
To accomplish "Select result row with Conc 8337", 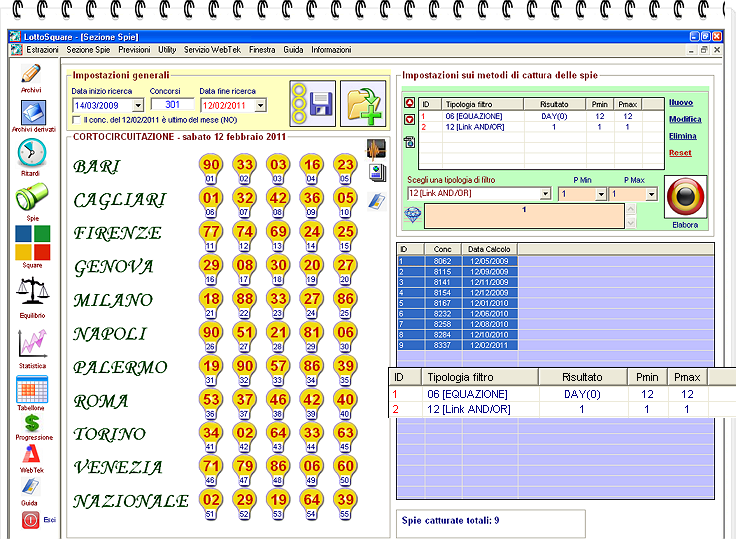I will [458, 345].
